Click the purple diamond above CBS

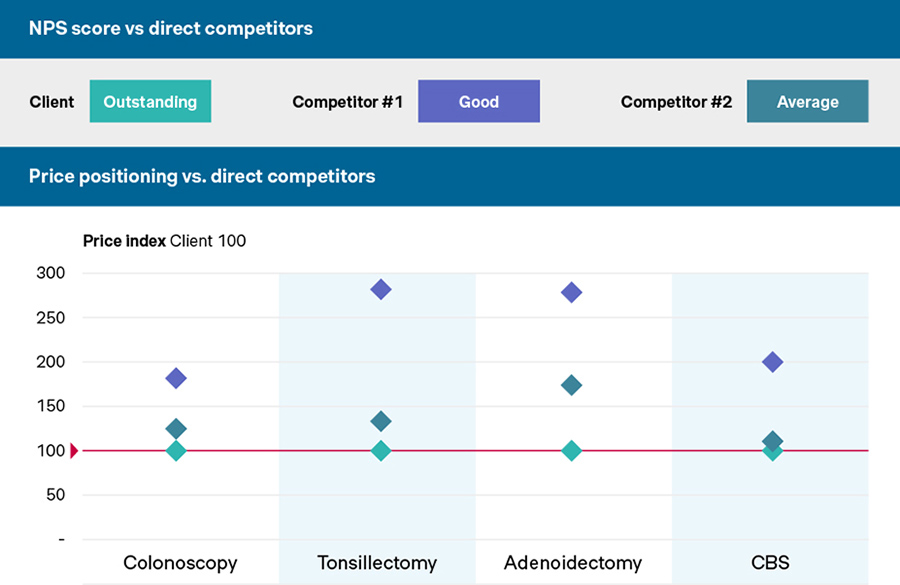pyautogui.click(x=772, y=362)
